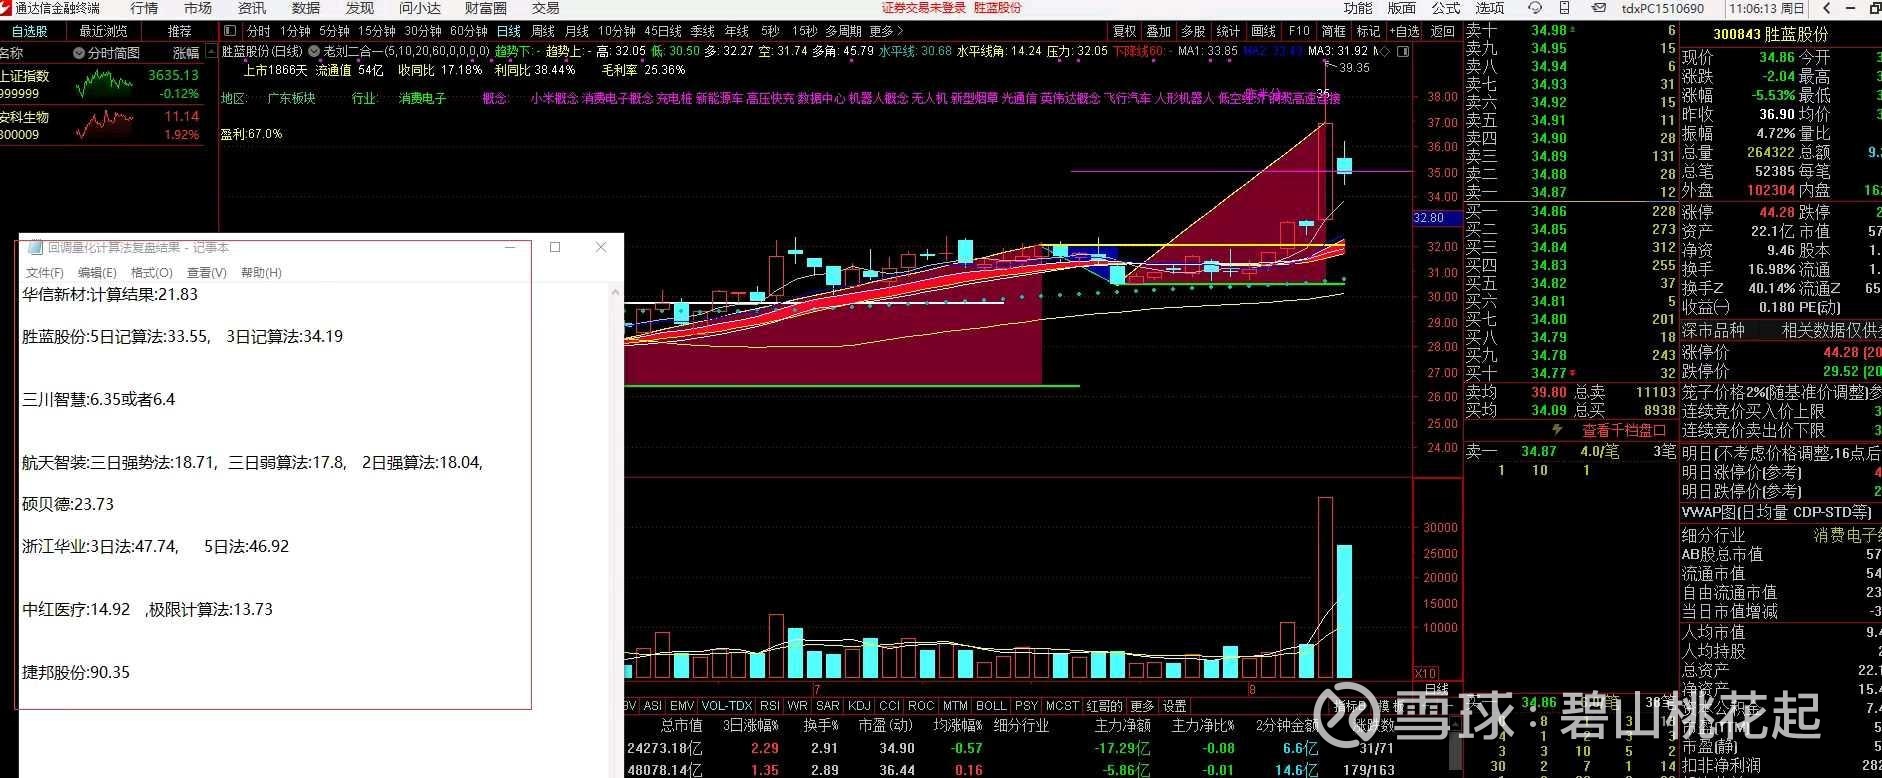The image size is (1882, 778).
Task: Open the 财富圈 menu
Action: point(486,8)
